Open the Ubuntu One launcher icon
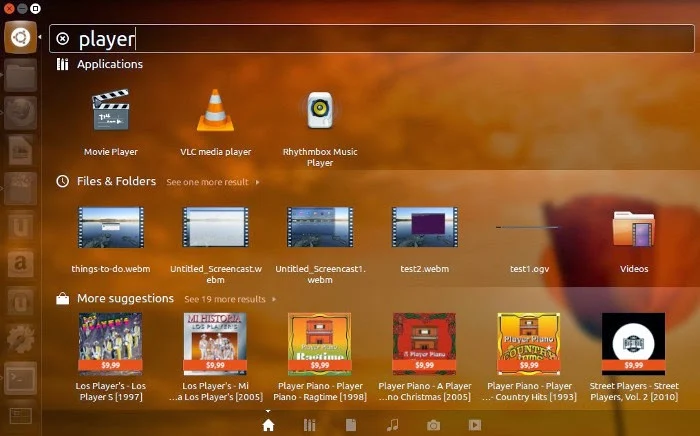The width and height of the screenshot is (700, 436). point(21,301)
